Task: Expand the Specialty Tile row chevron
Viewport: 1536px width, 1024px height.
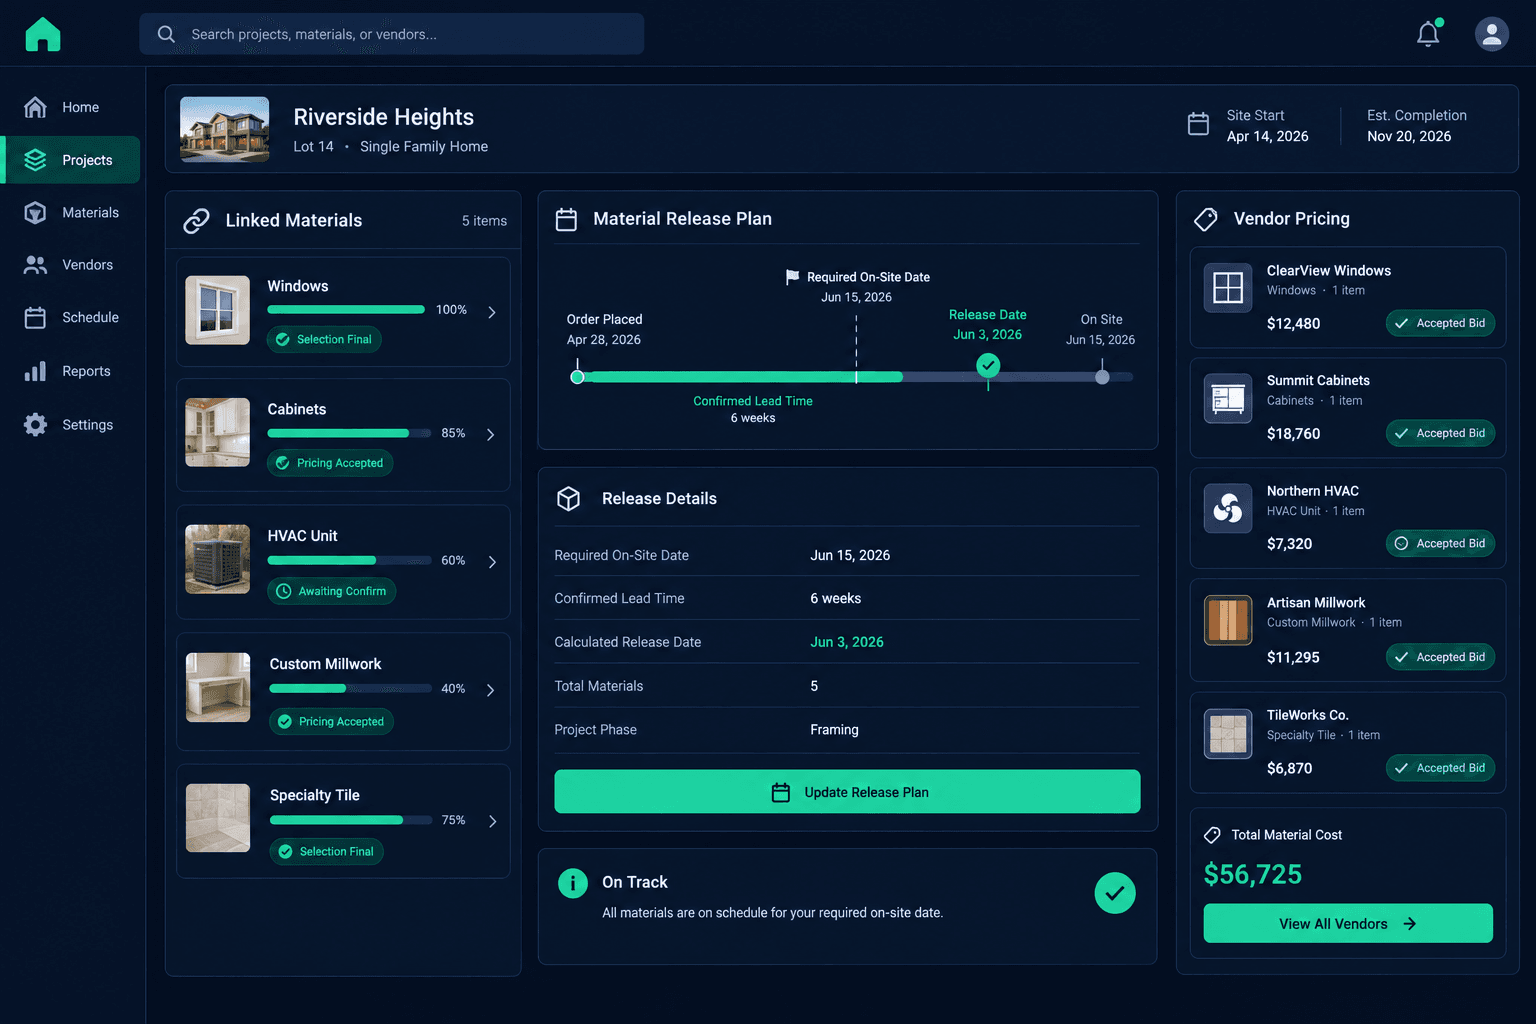Action: pyautogui.click(x=492, y=821)
